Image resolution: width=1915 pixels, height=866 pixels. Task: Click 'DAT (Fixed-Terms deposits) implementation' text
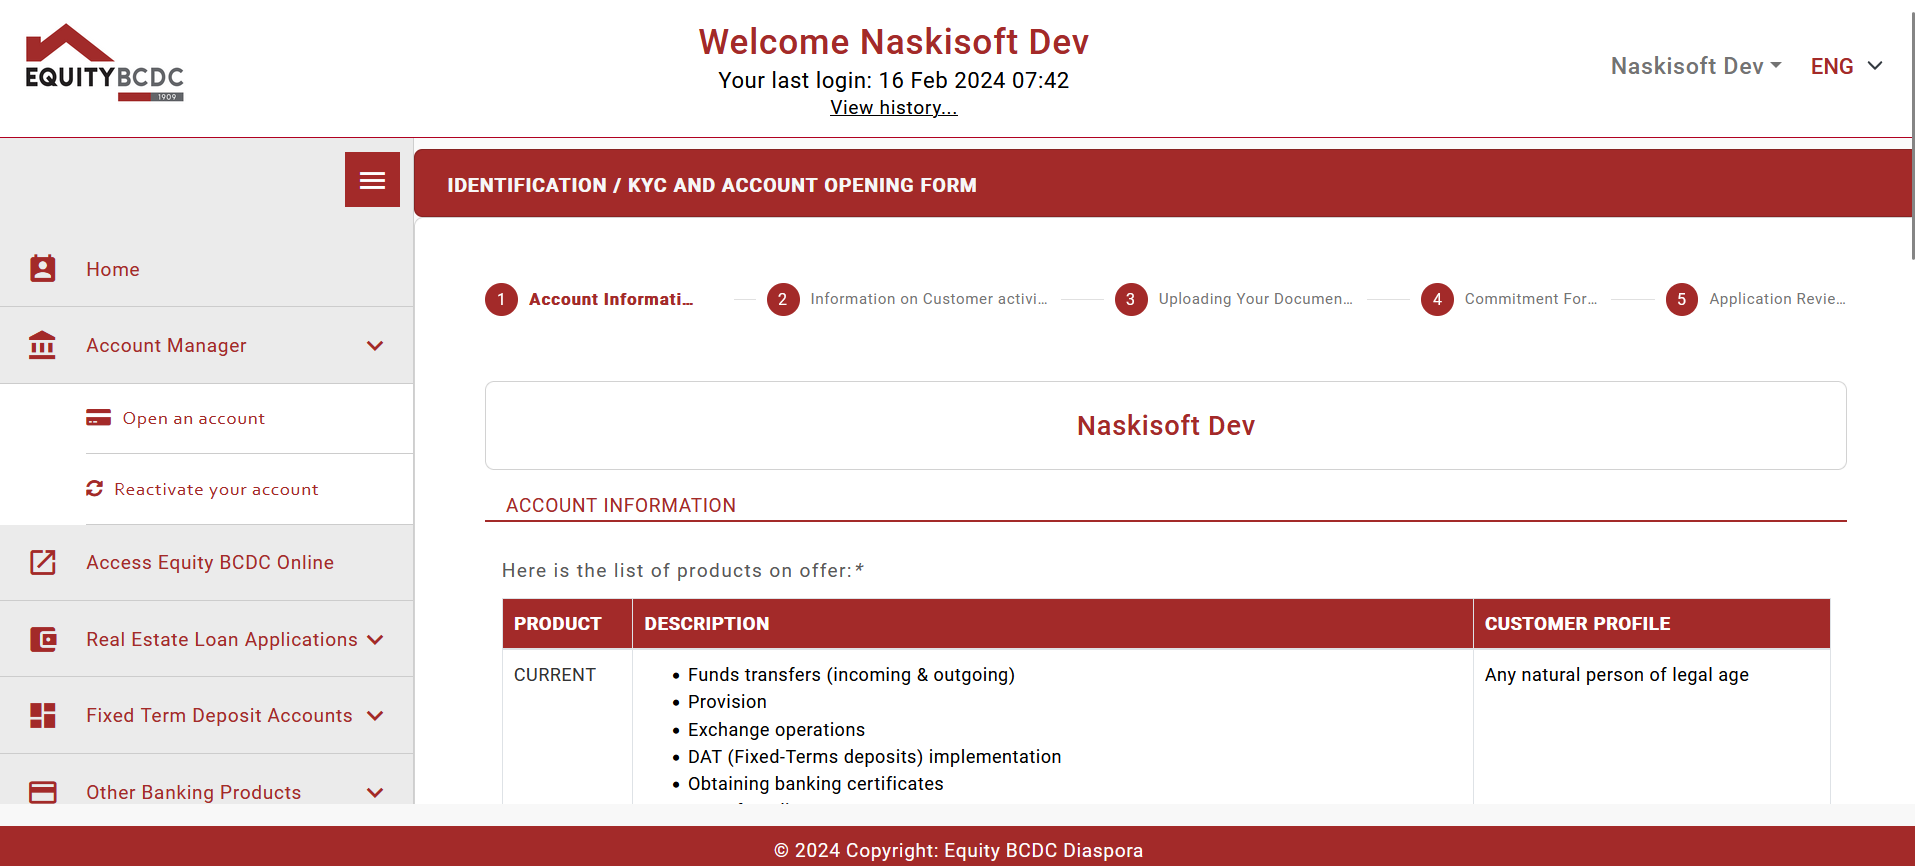coord(875,757)
